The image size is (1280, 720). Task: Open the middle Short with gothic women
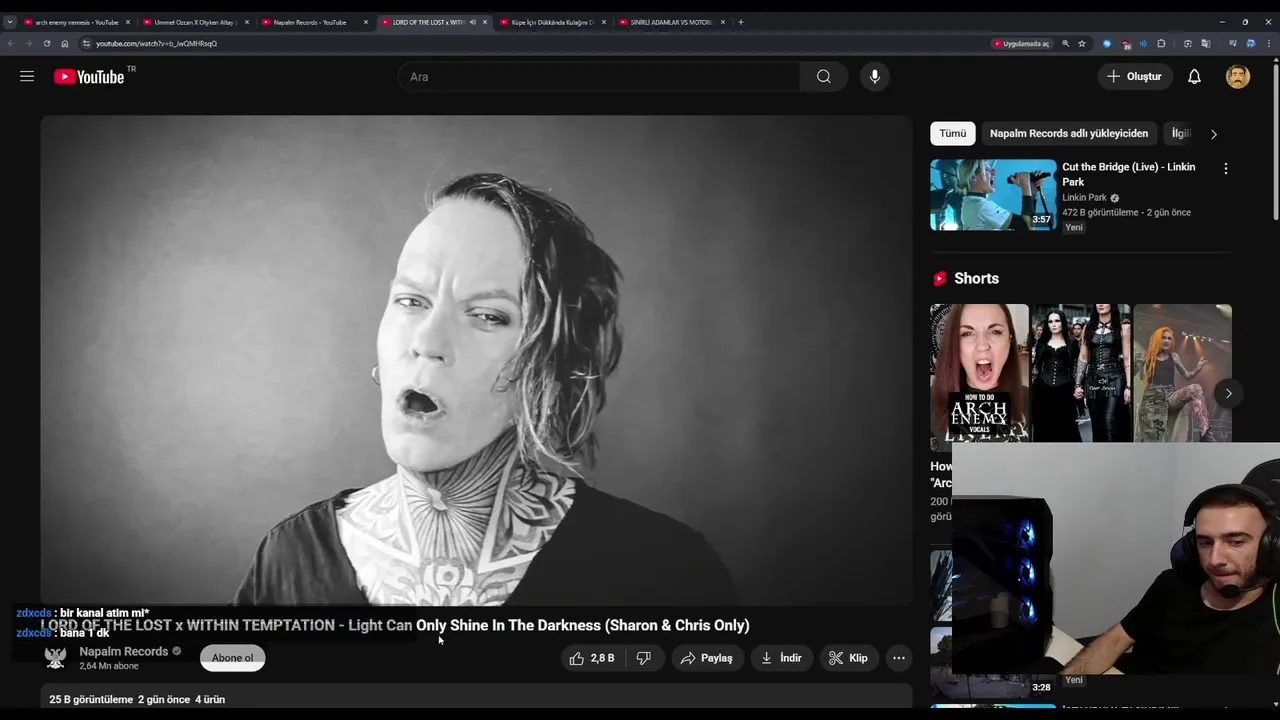[1081, 373]
